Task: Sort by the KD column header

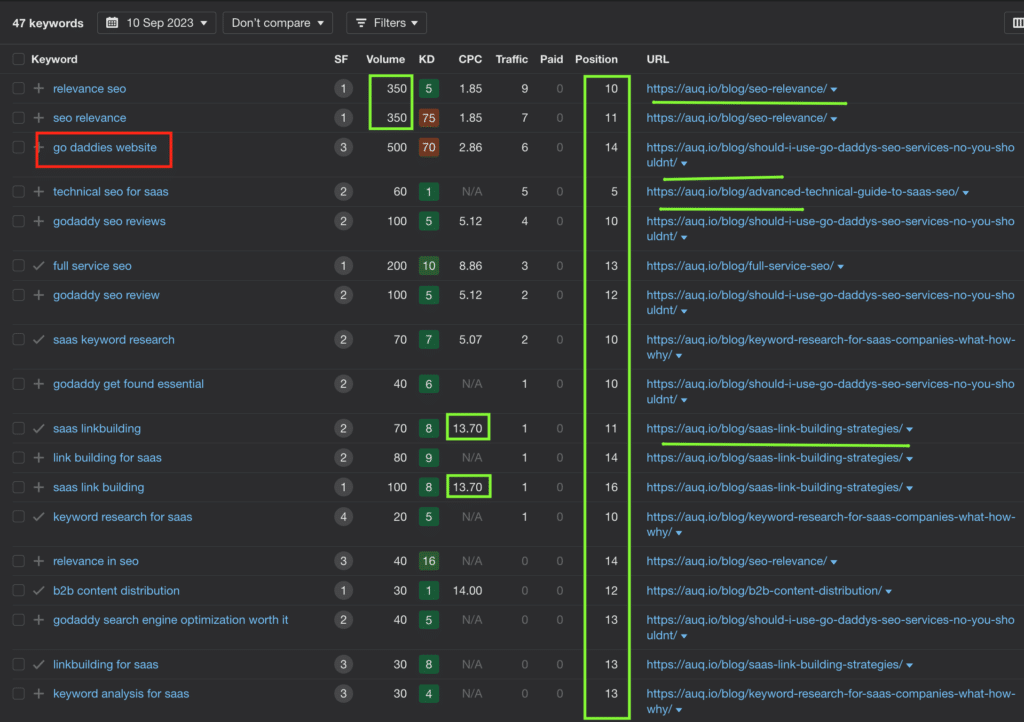Action: (426, 59)
